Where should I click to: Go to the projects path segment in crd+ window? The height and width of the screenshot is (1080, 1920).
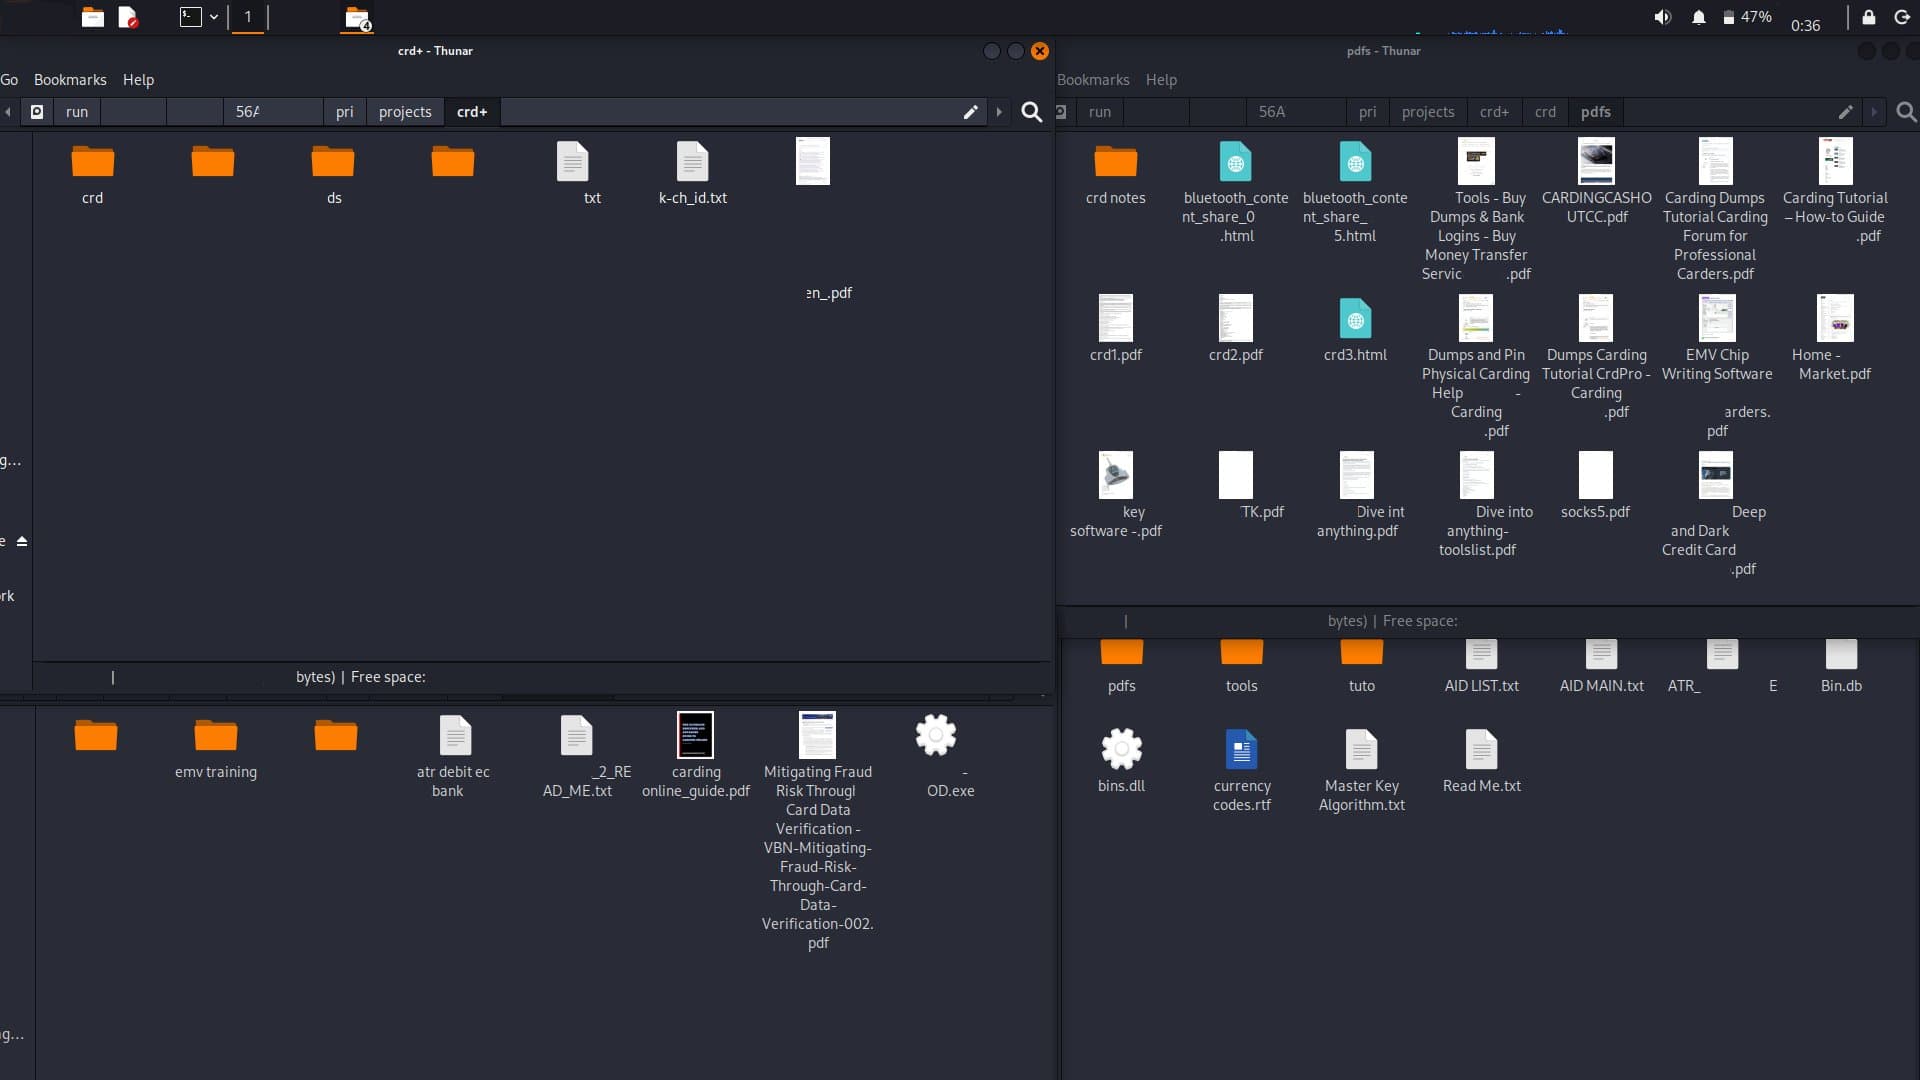[405, 112]
